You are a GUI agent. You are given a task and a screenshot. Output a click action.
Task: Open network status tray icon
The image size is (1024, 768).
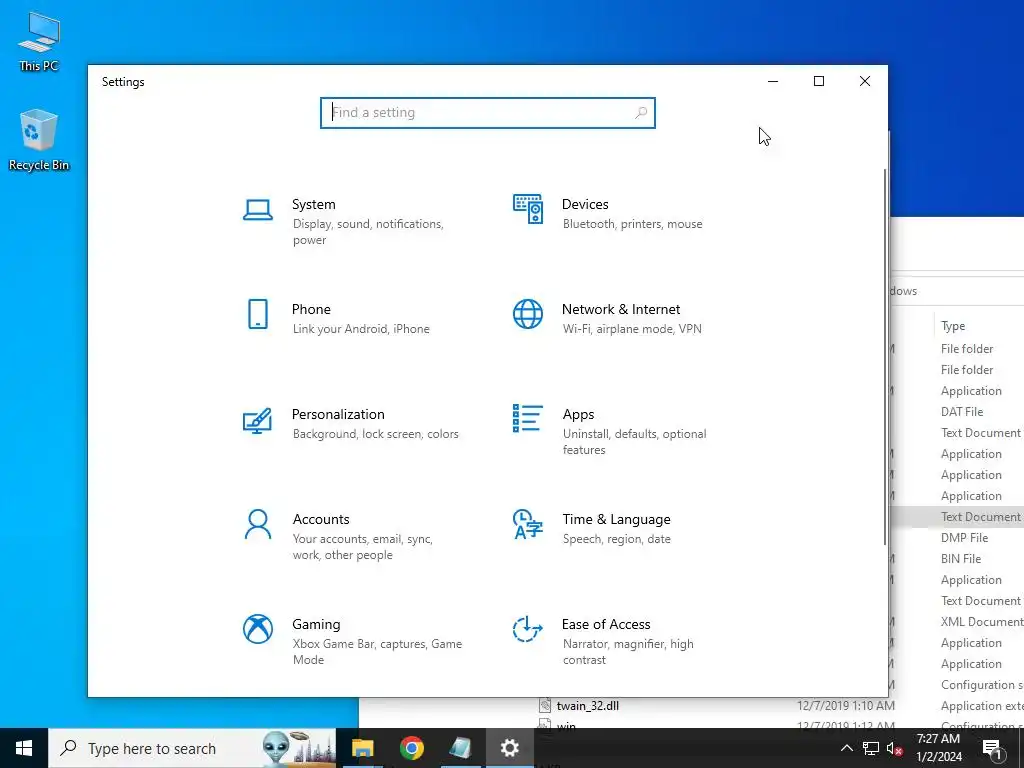point(871,748)
